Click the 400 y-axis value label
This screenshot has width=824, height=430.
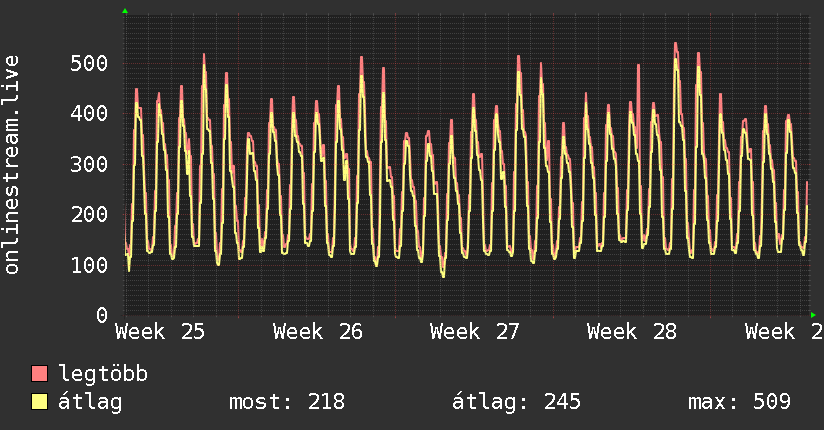pyautogui.click(x=89, y=114)
